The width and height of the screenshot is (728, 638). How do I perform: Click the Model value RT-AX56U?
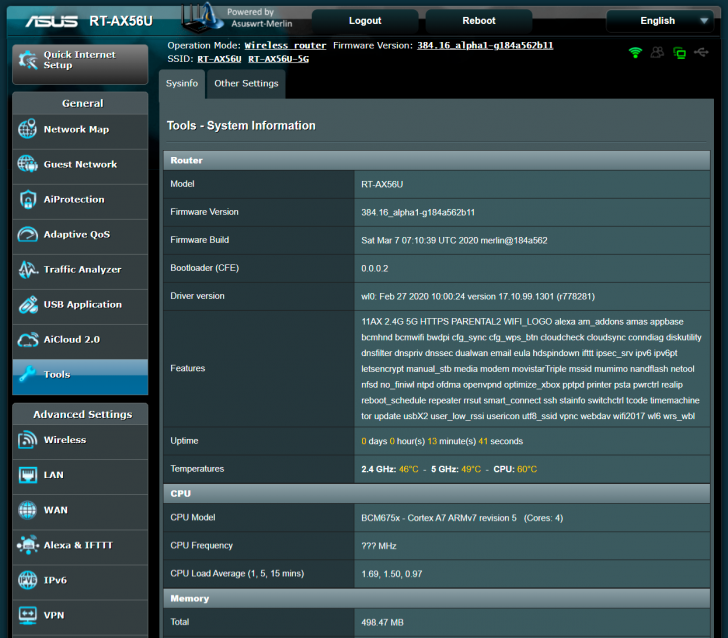coord(382,184)
